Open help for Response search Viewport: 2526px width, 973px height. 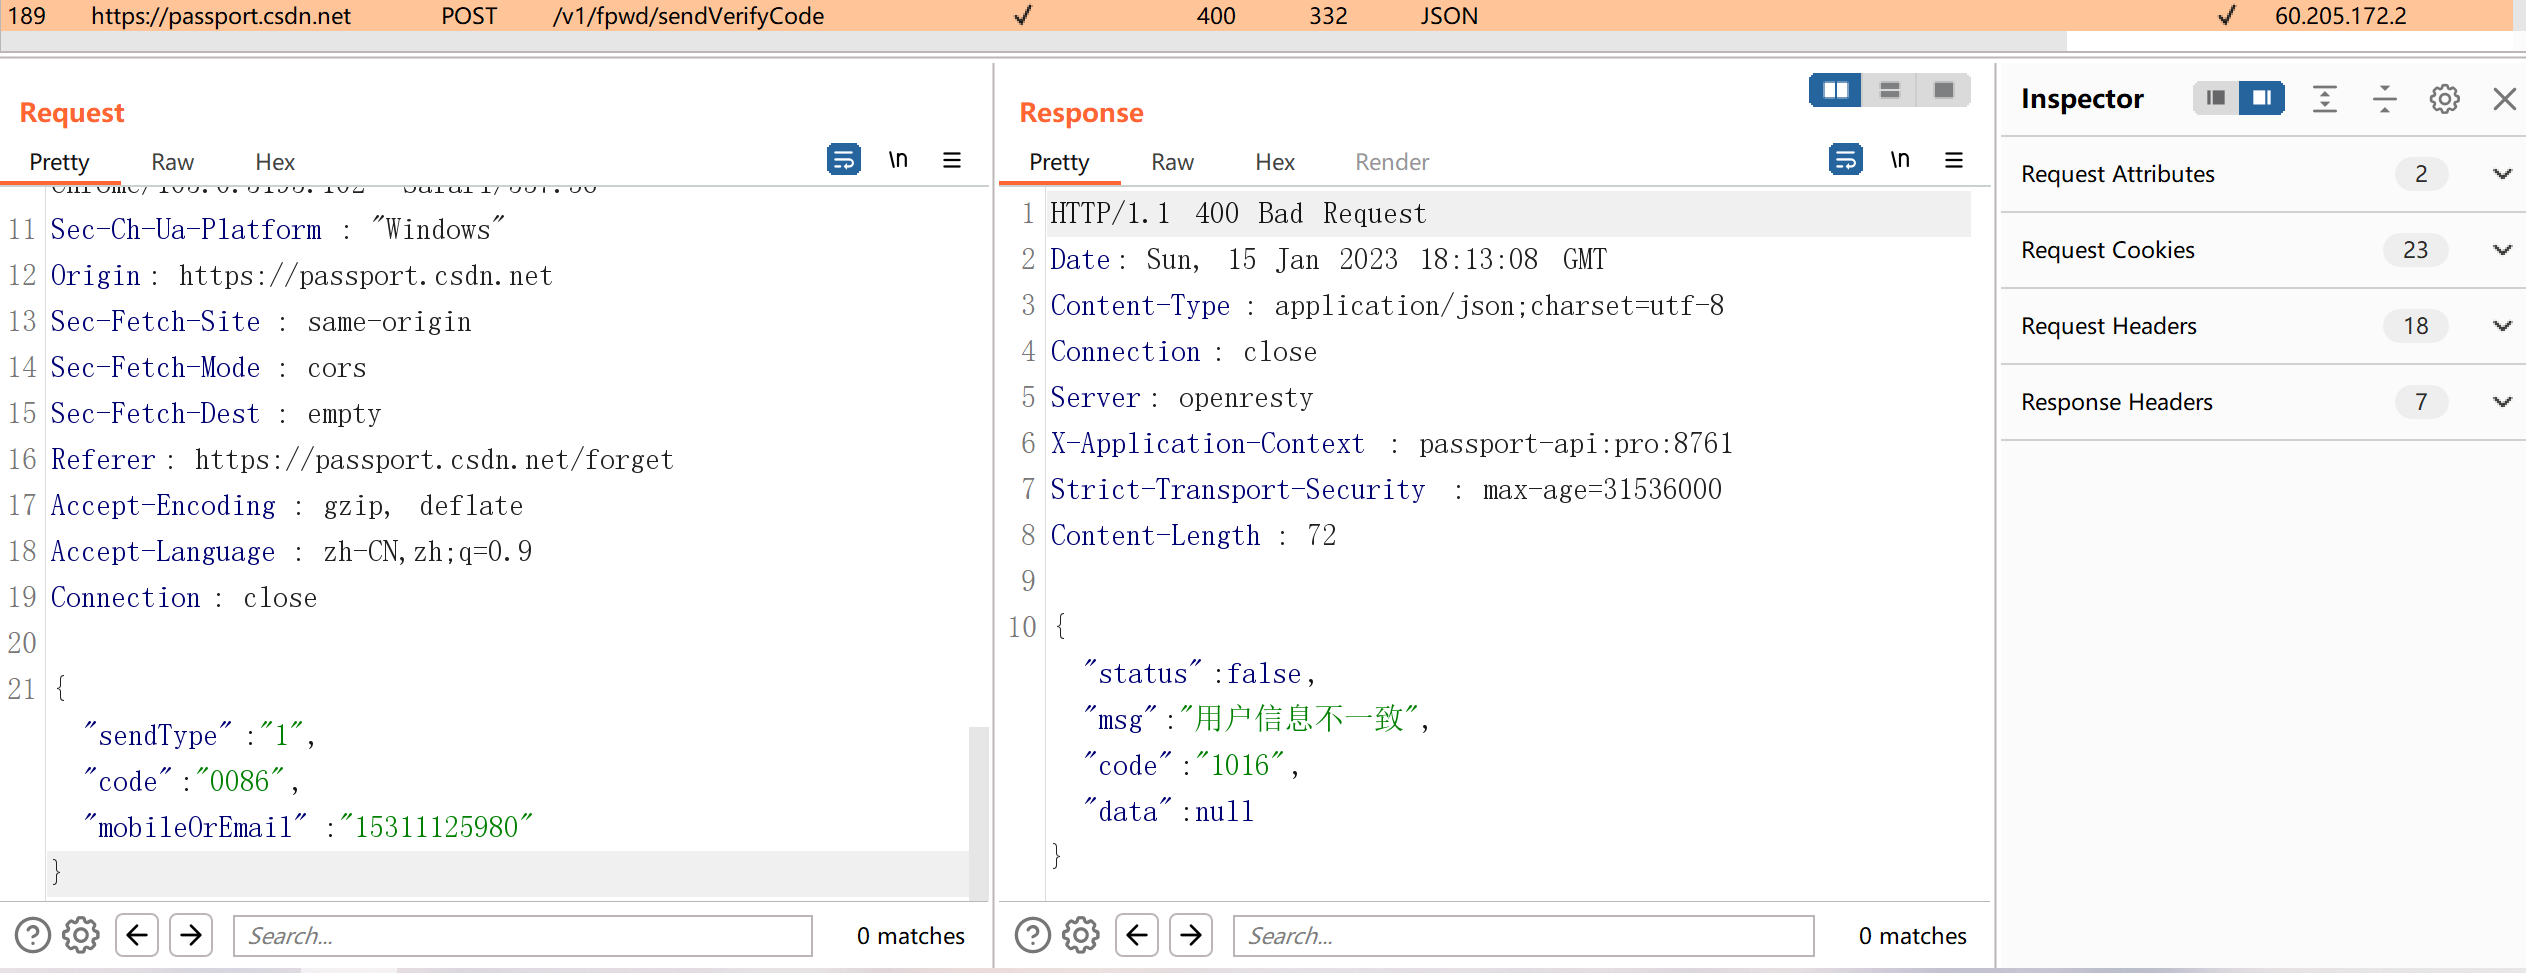[1032, 936]
